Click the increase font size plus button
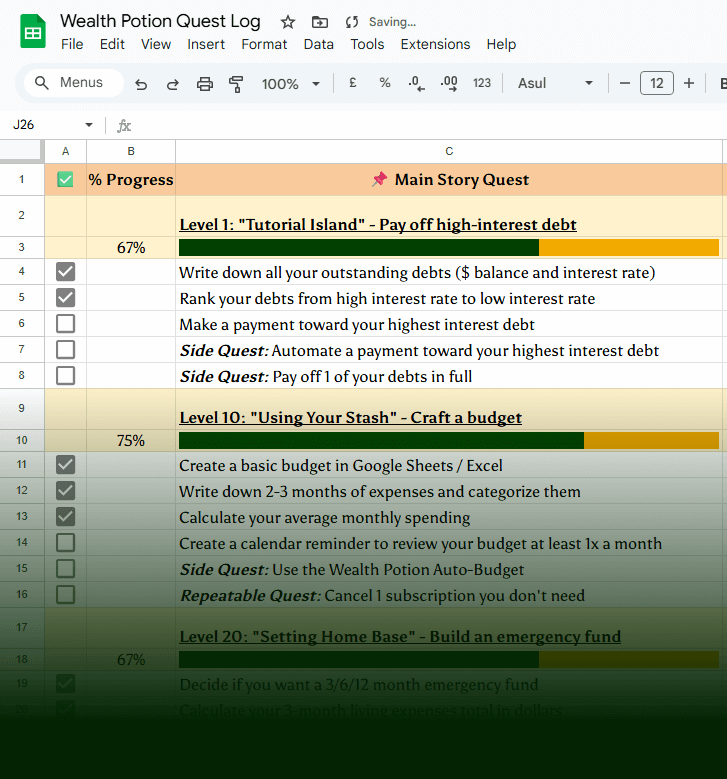 689,83
